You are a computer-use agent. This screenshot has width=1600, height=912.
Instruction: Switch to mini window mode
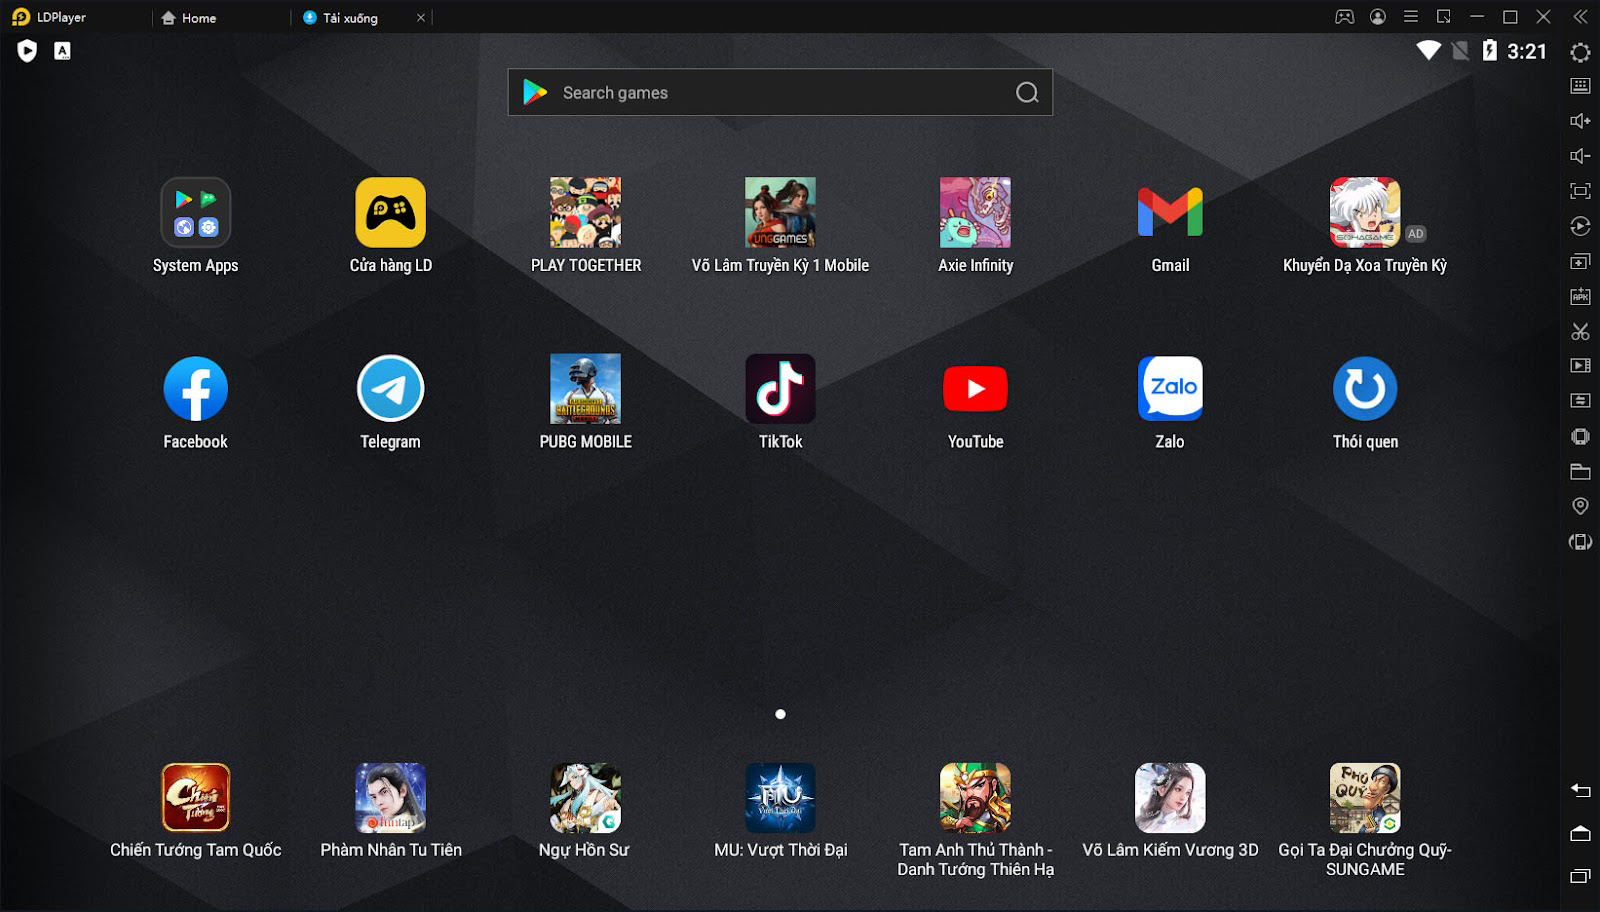tap(1444, 17)
